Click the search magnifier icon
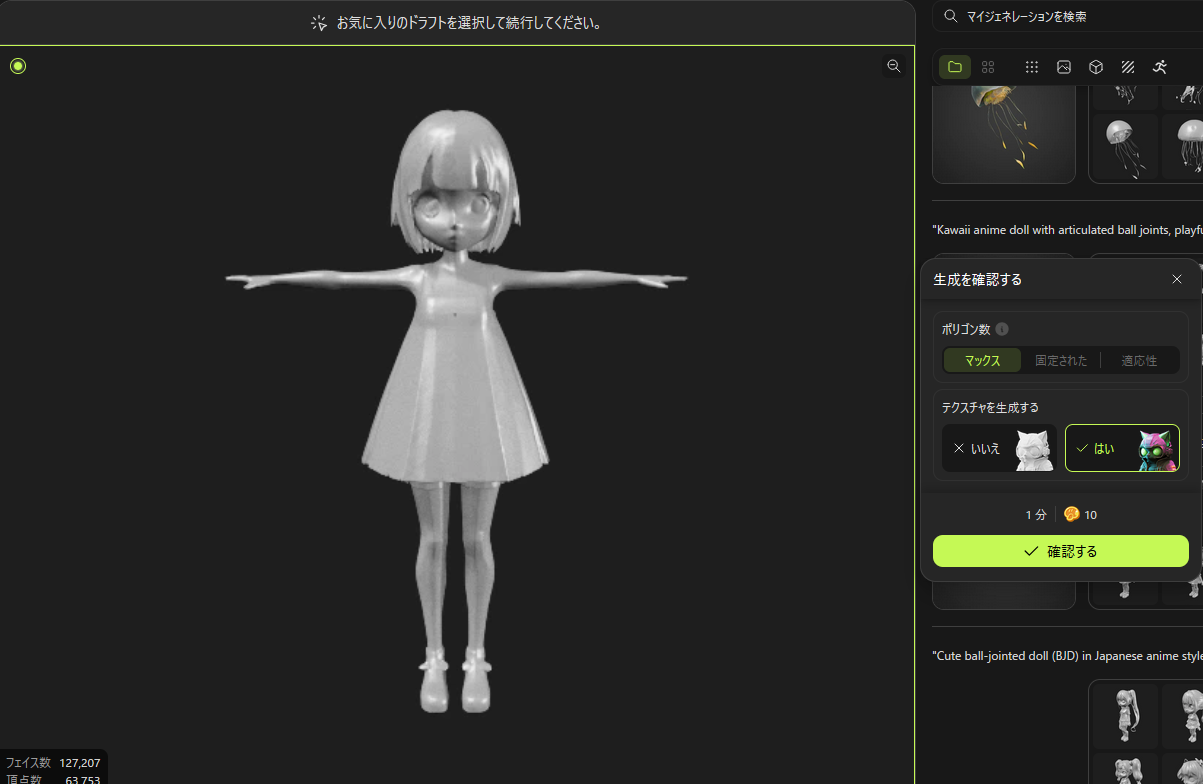 (x=950, y=16)
